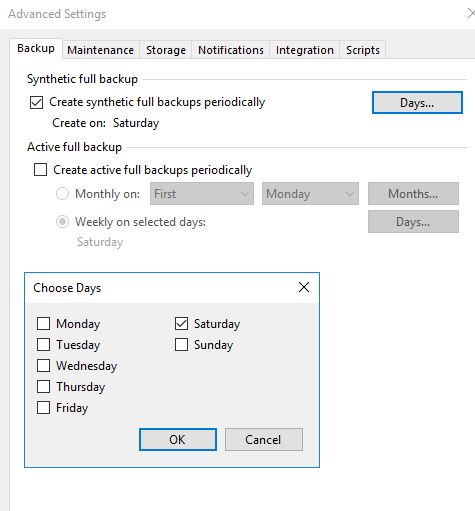Check the Tuesday checkbox
This screenshot has width=475, height=511.
43,344
